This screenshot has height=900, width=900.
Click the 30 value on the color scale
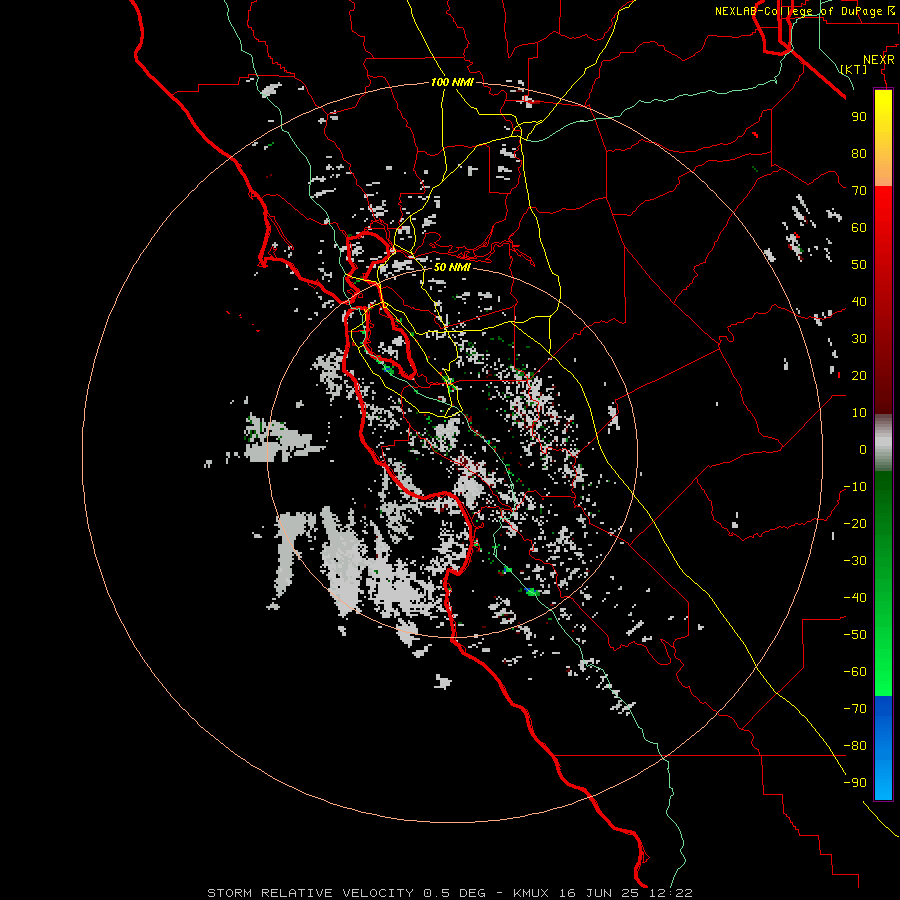(x=859, y=339)
